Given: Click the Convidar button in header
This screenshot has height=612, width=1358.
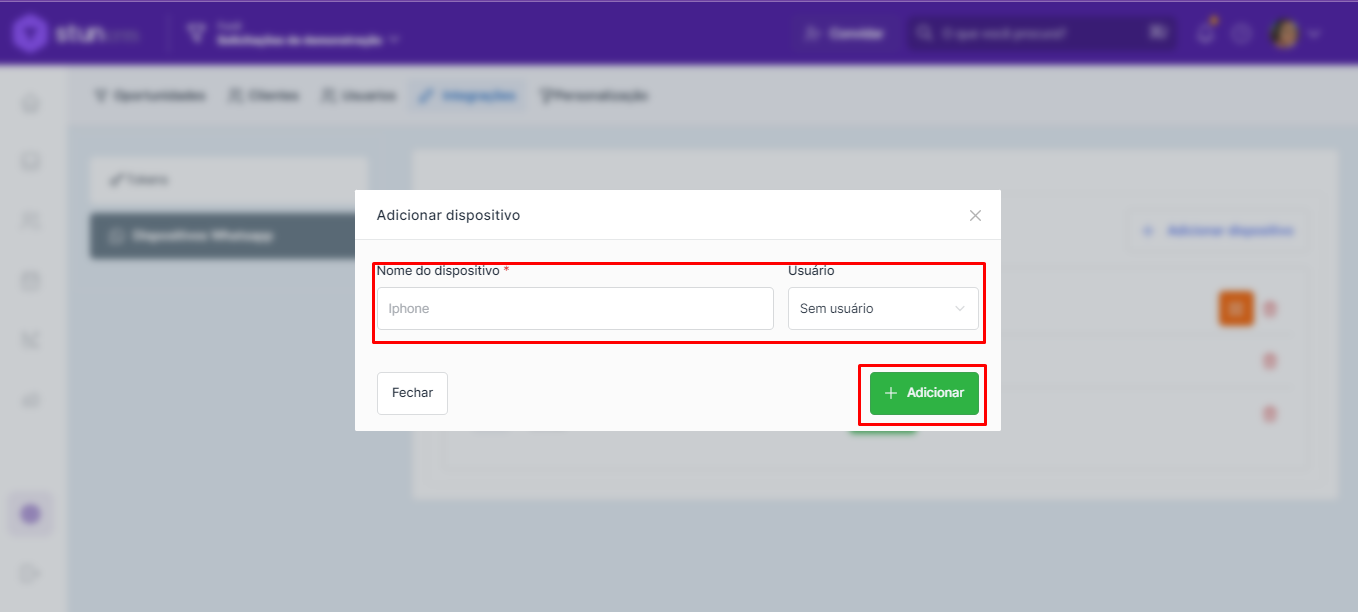Looking at the screenshot, I should (845, 33).
